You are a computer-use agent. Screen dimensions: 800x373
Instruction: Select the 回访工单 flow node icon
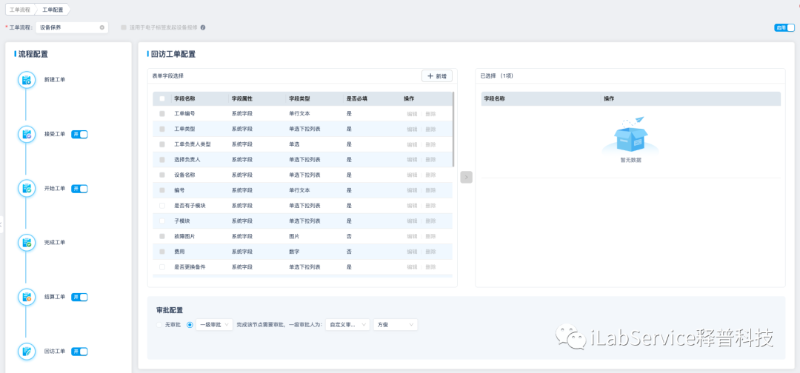(27, 351)
